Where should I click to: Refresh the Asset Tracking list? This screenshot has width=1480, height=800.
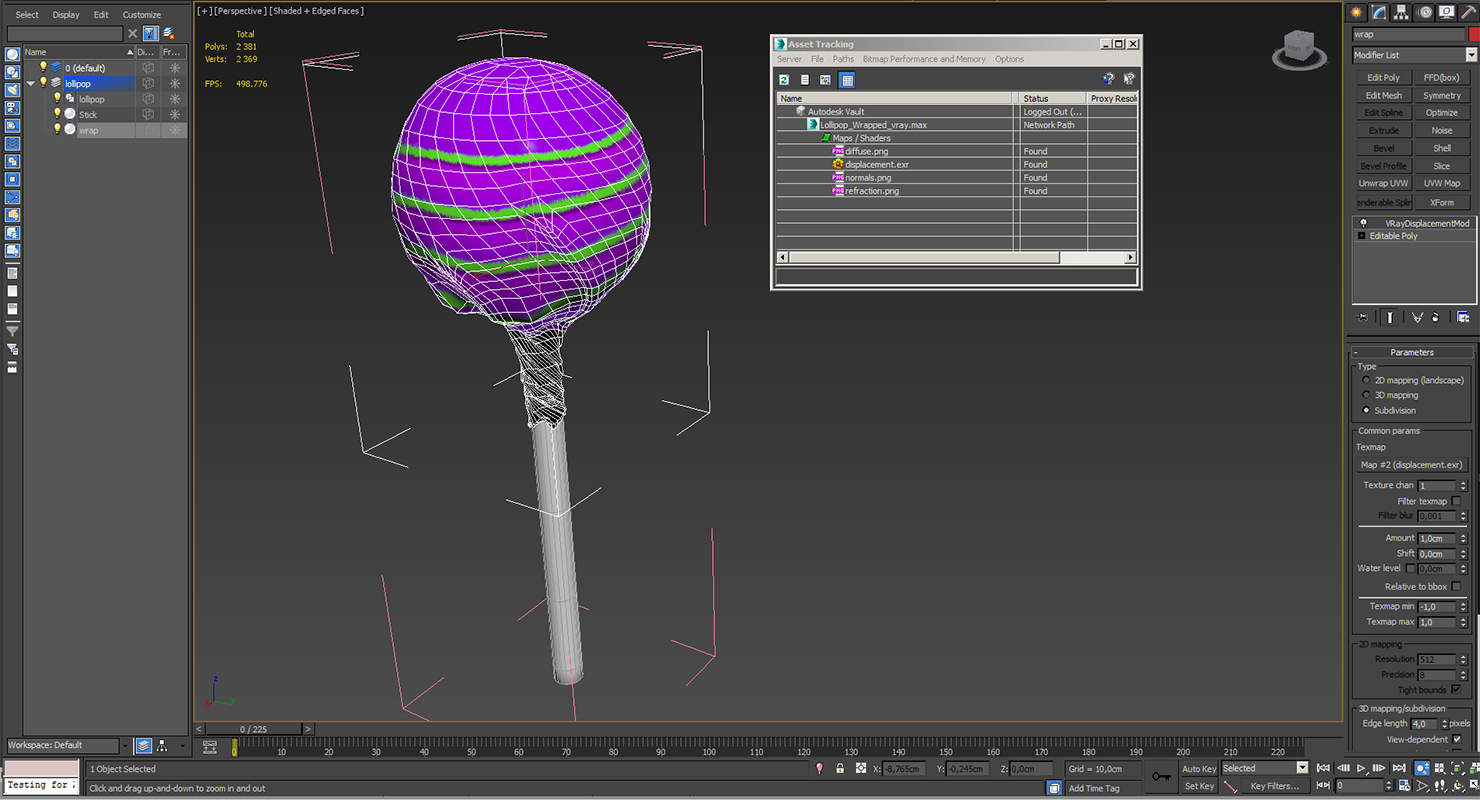[784, 79]
